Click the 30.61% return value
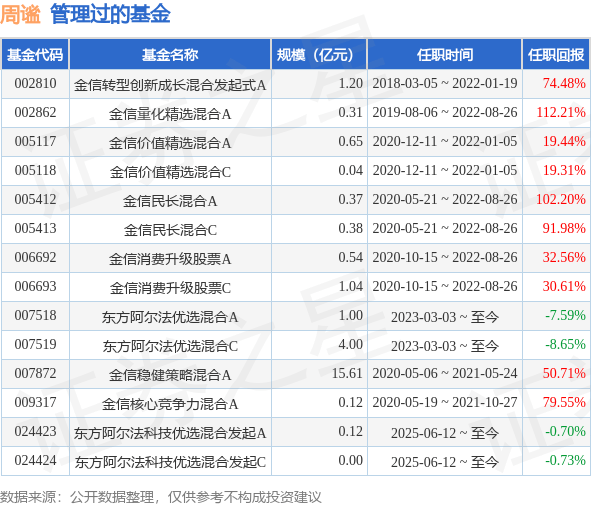591x506 pixels. click(x=564, y=287)
